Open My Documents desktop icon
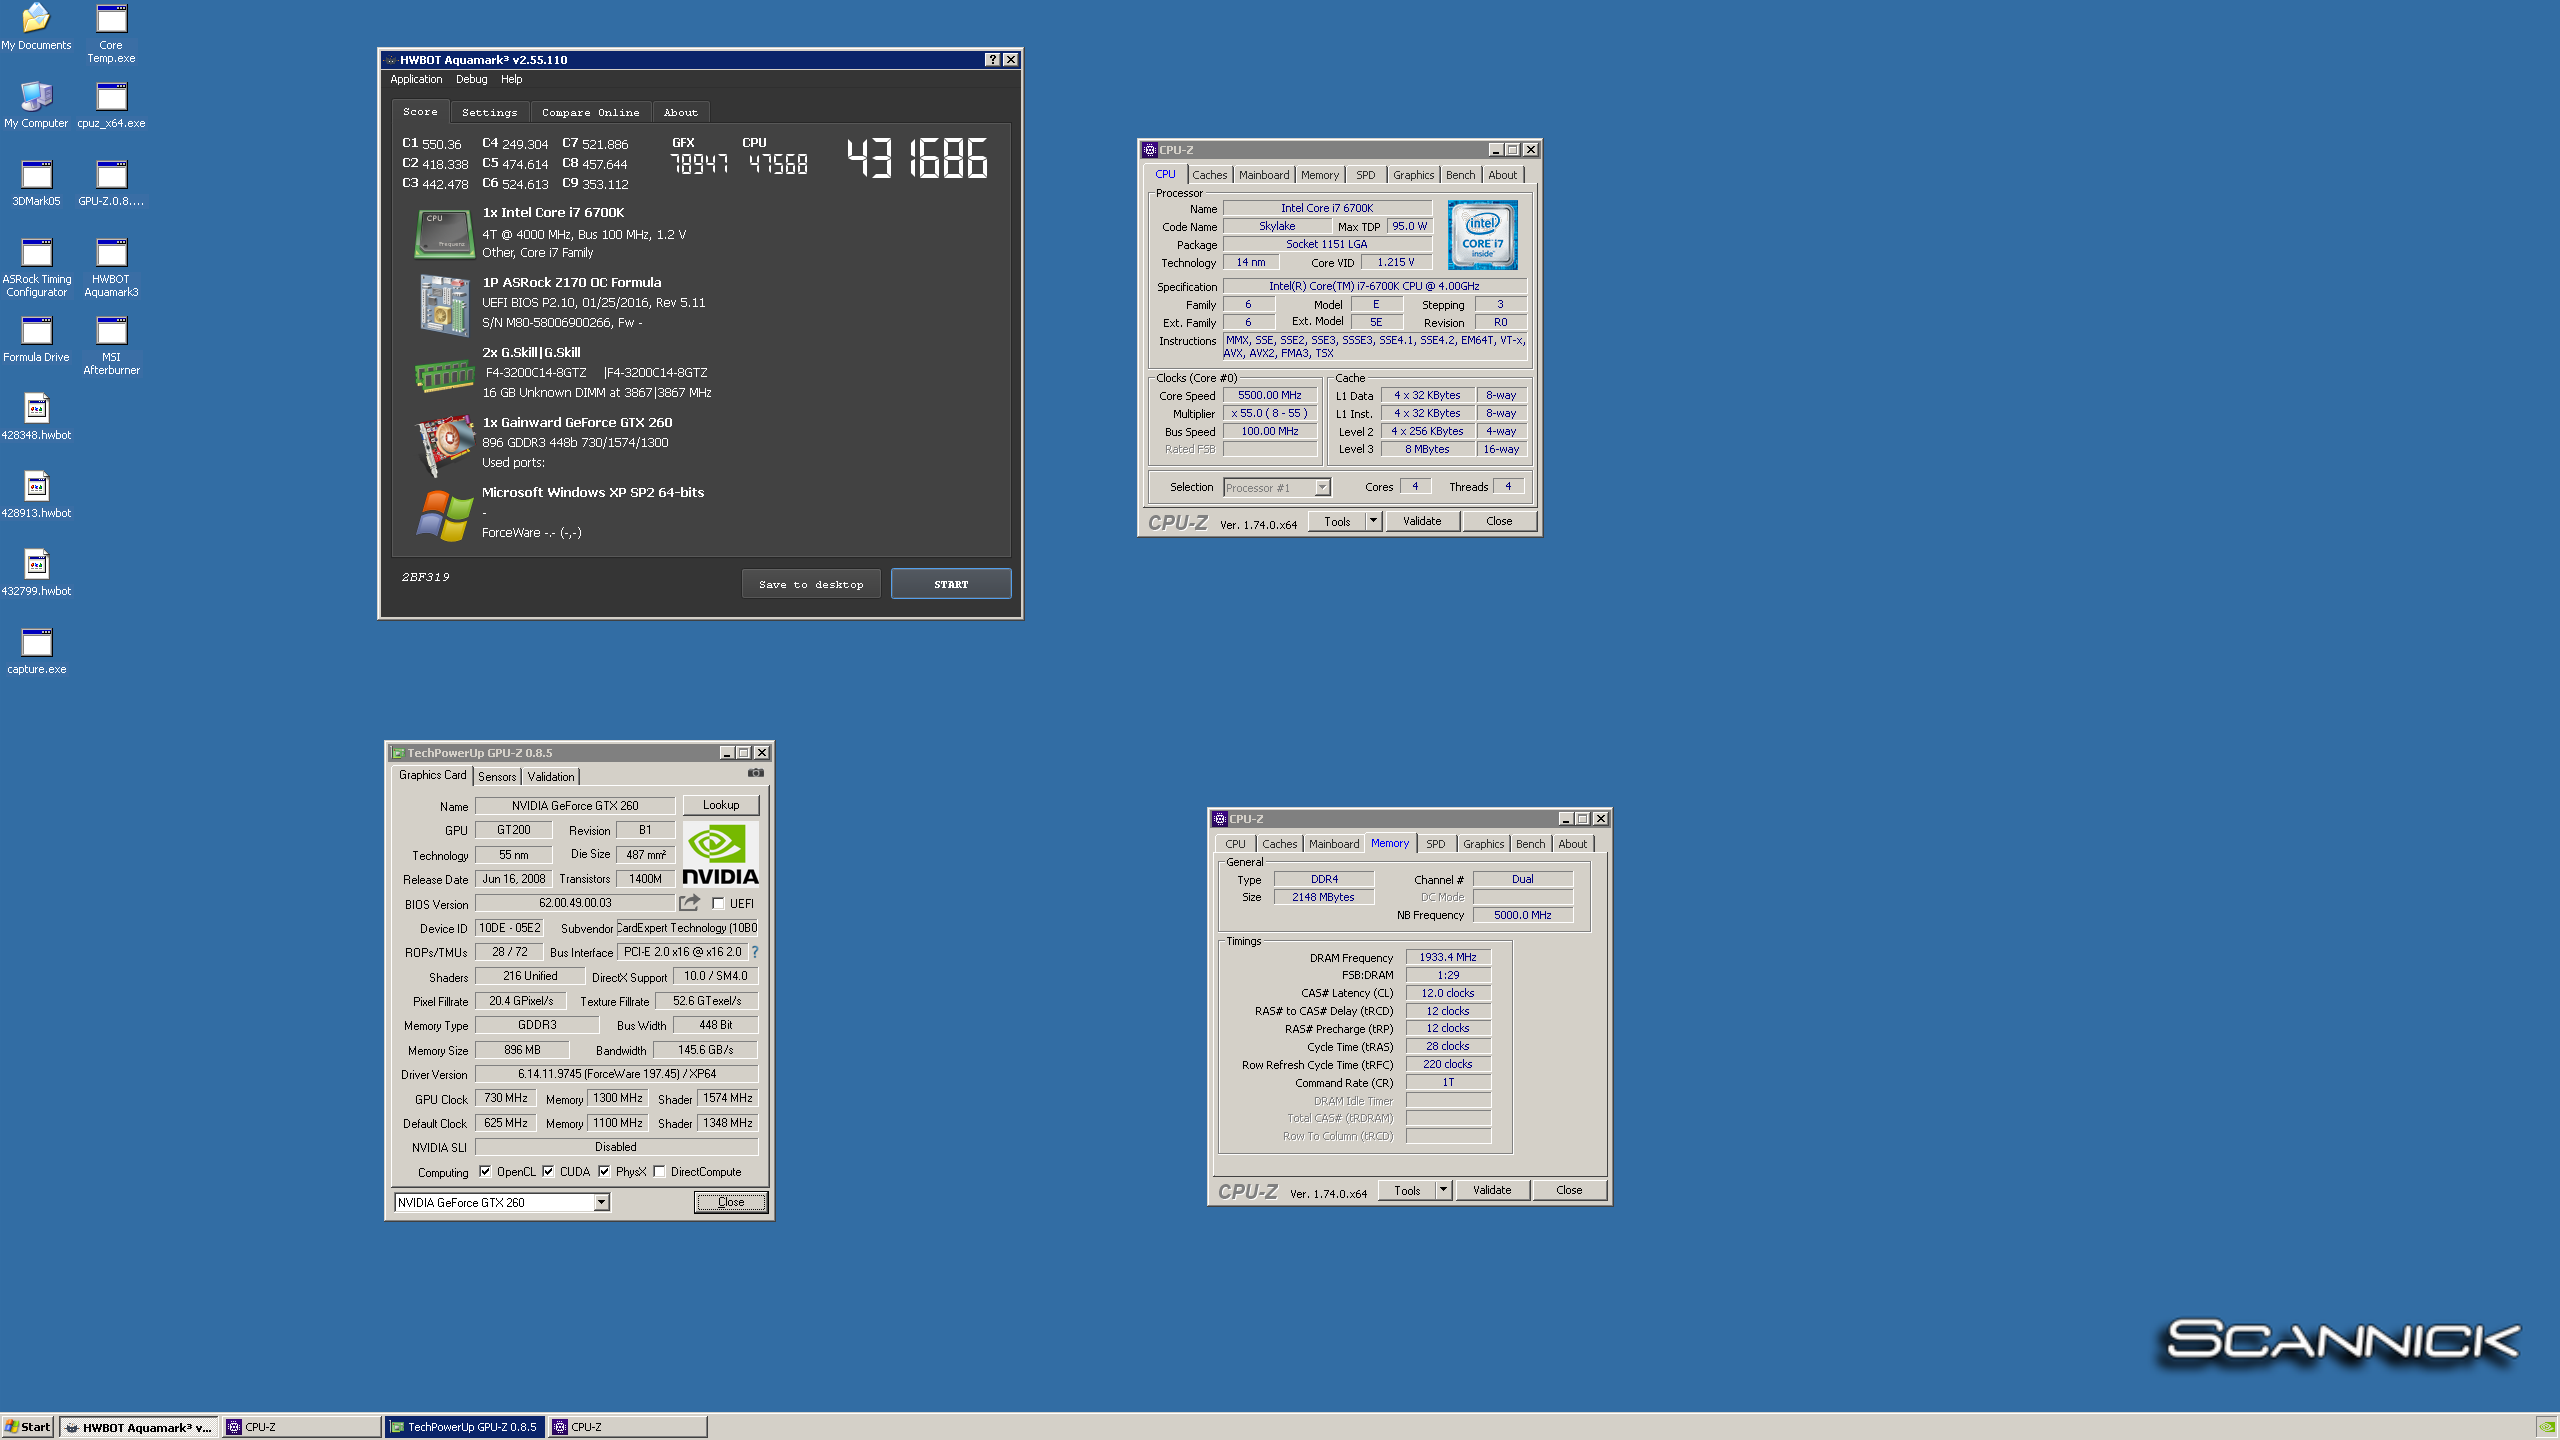 click(36, 27)
